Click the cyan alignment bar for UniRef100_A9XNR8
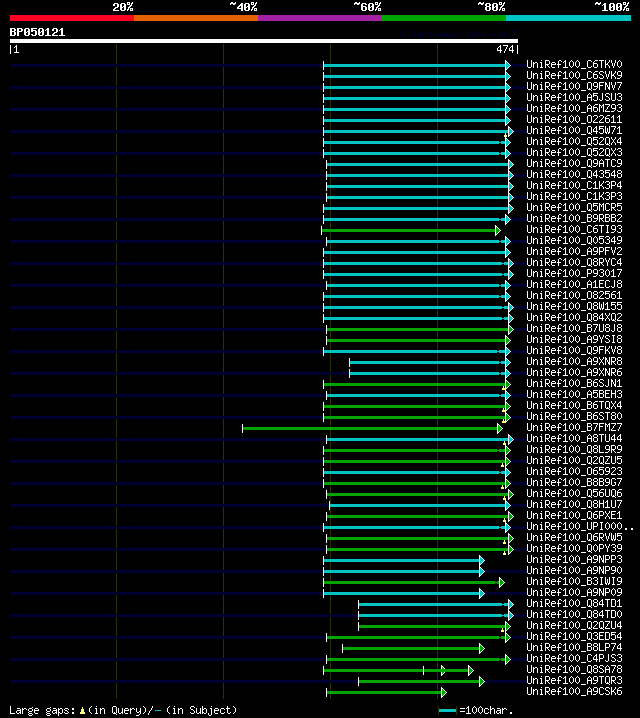Viewport: 640px width, 718px height. coord(430,362)
